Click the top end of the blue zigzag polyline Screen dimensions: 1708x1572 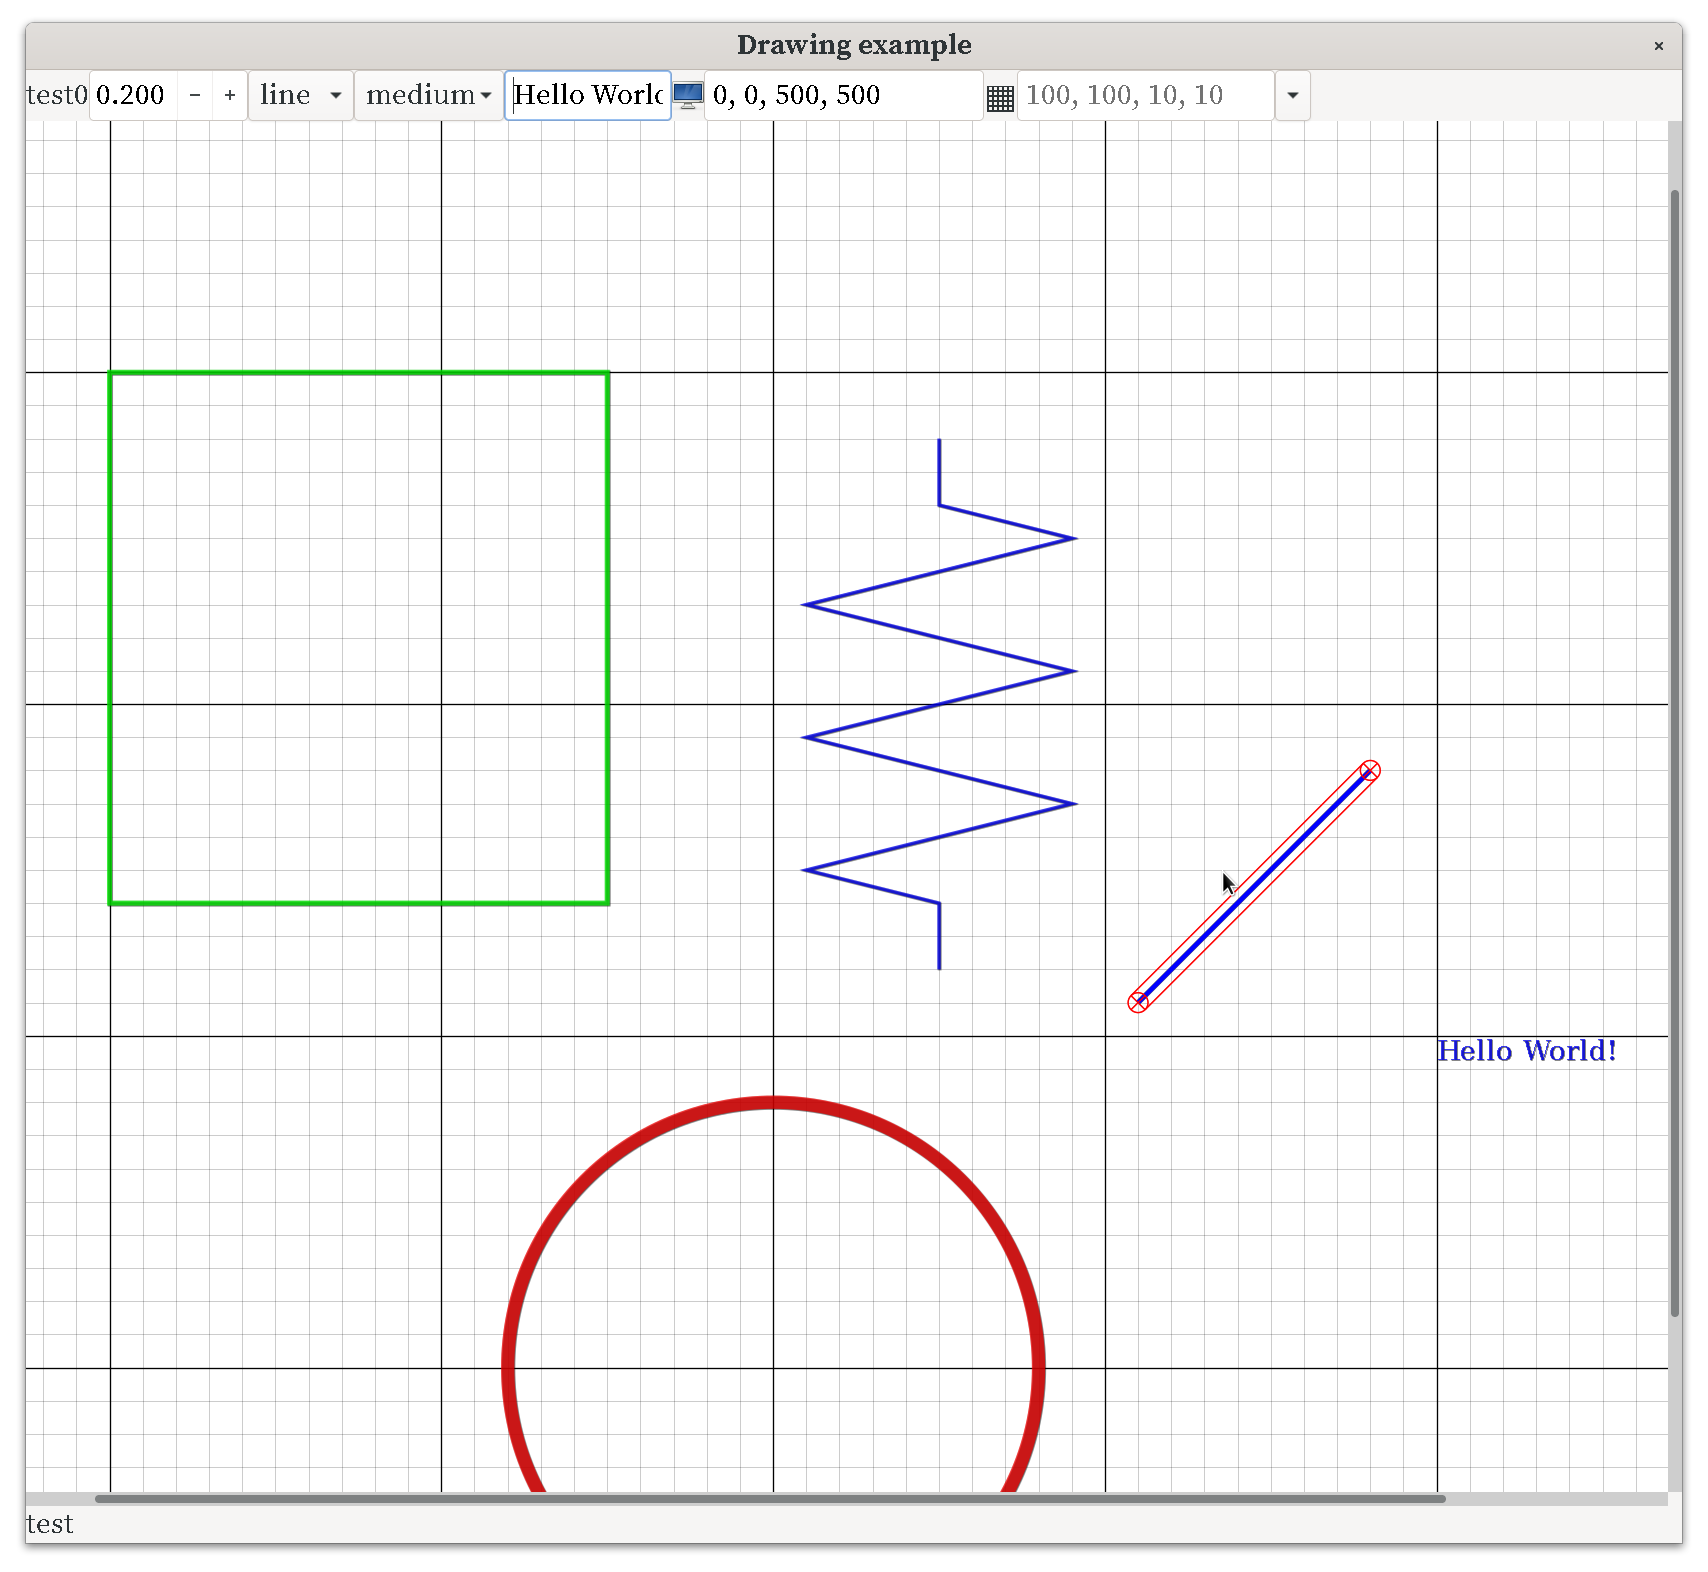(x=939, y=441)
